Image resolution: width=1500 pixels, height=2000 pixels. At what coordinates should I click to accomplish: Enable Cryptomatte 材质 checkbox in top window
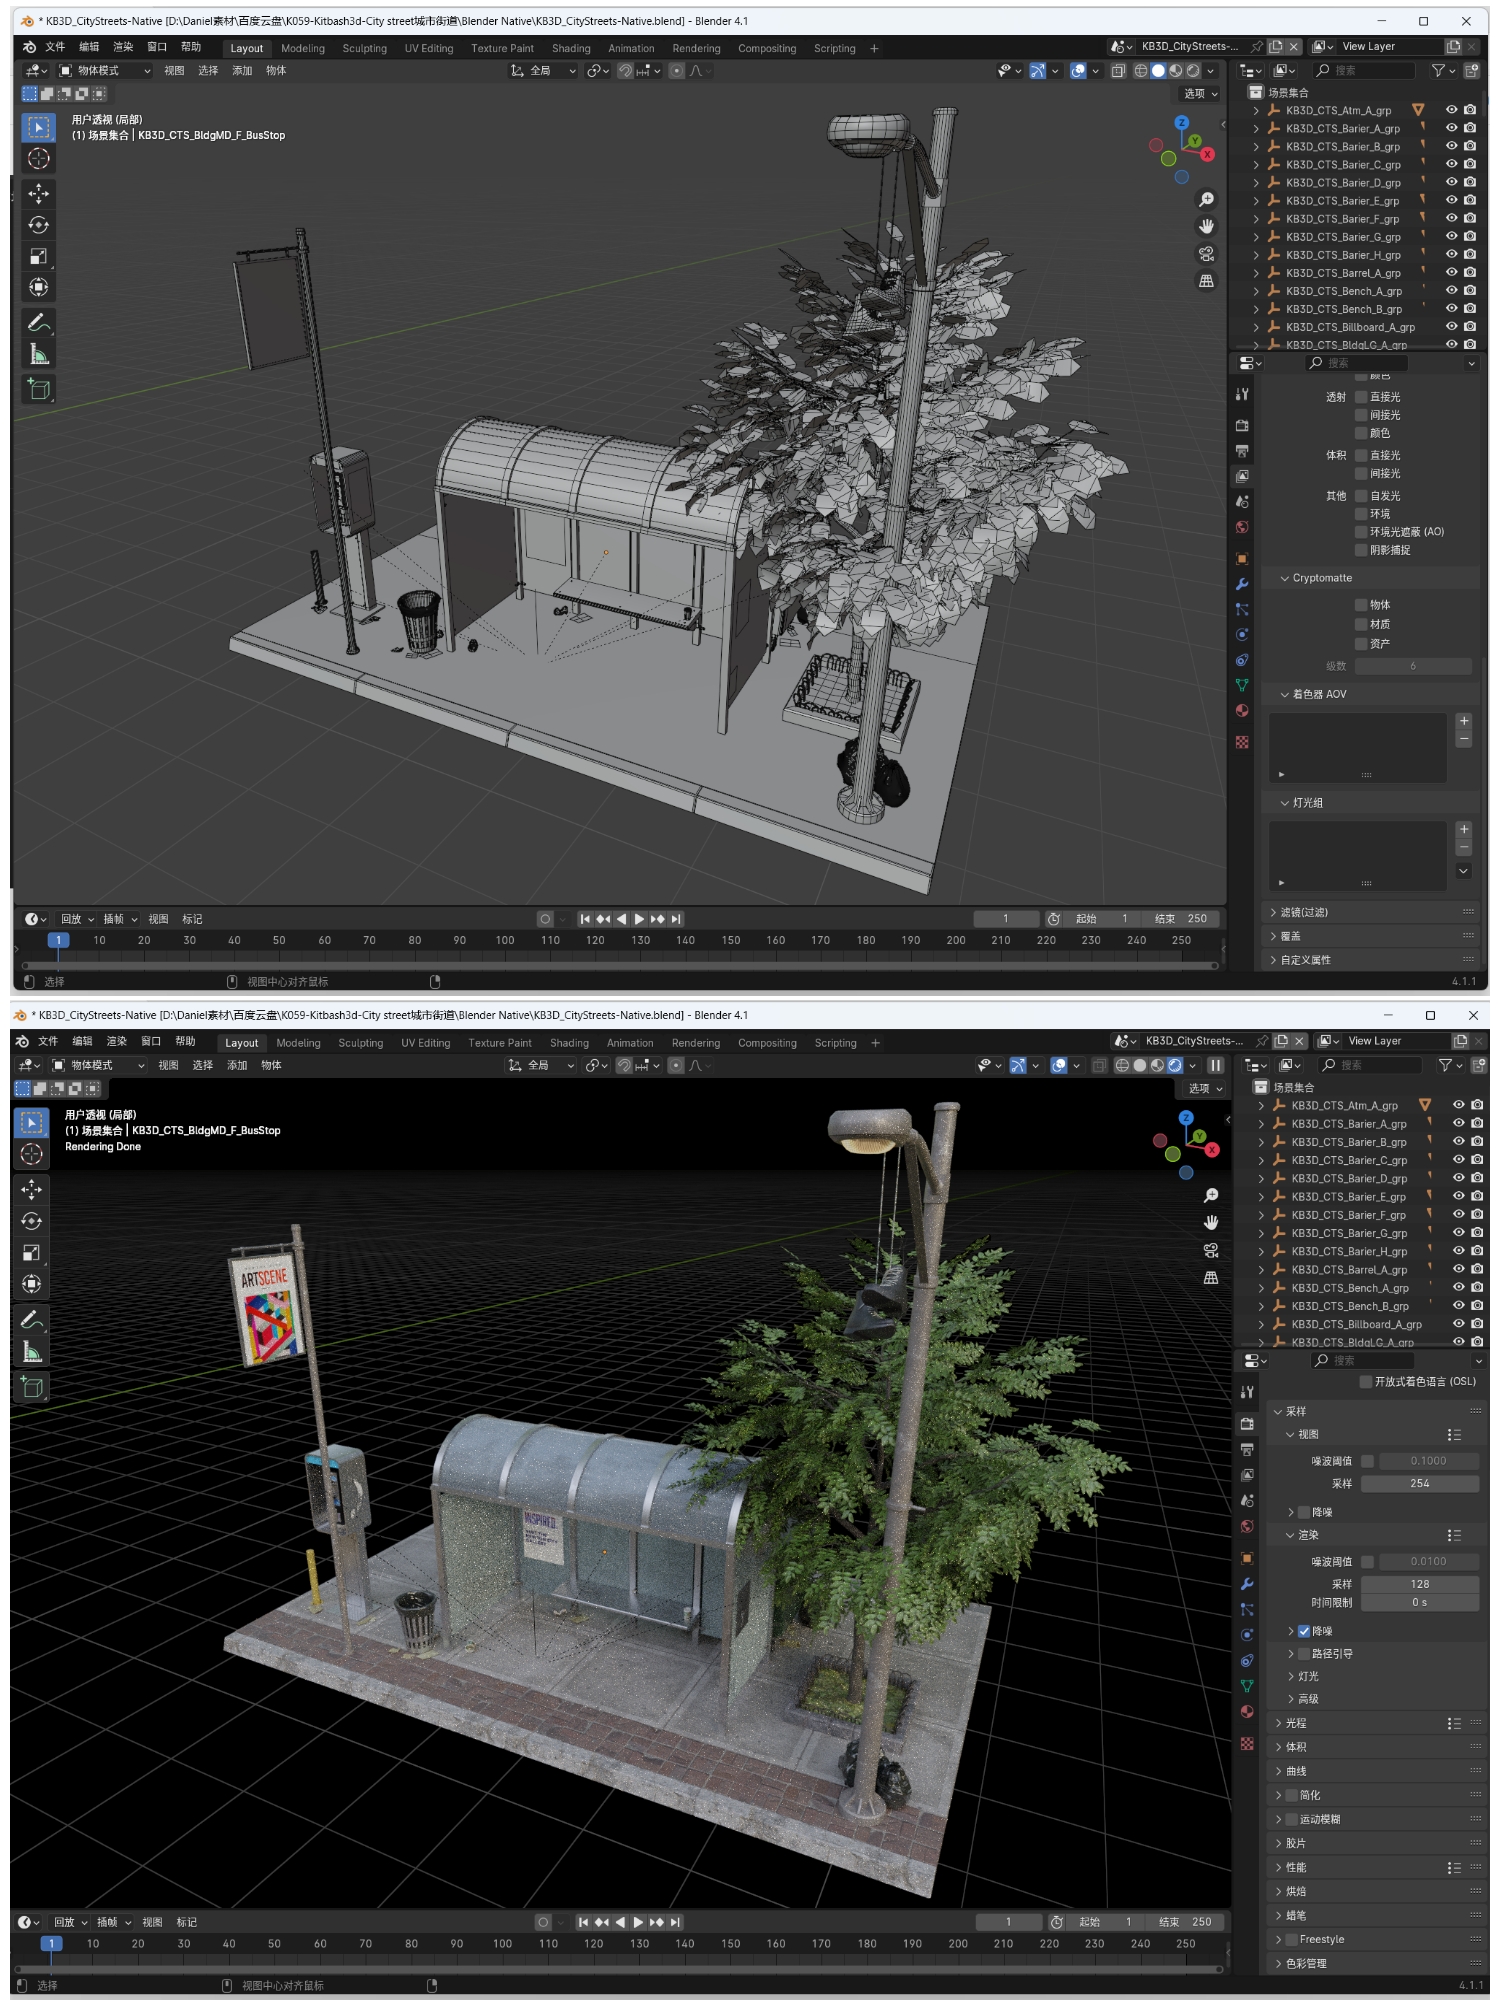click(x=1361, y=624)
